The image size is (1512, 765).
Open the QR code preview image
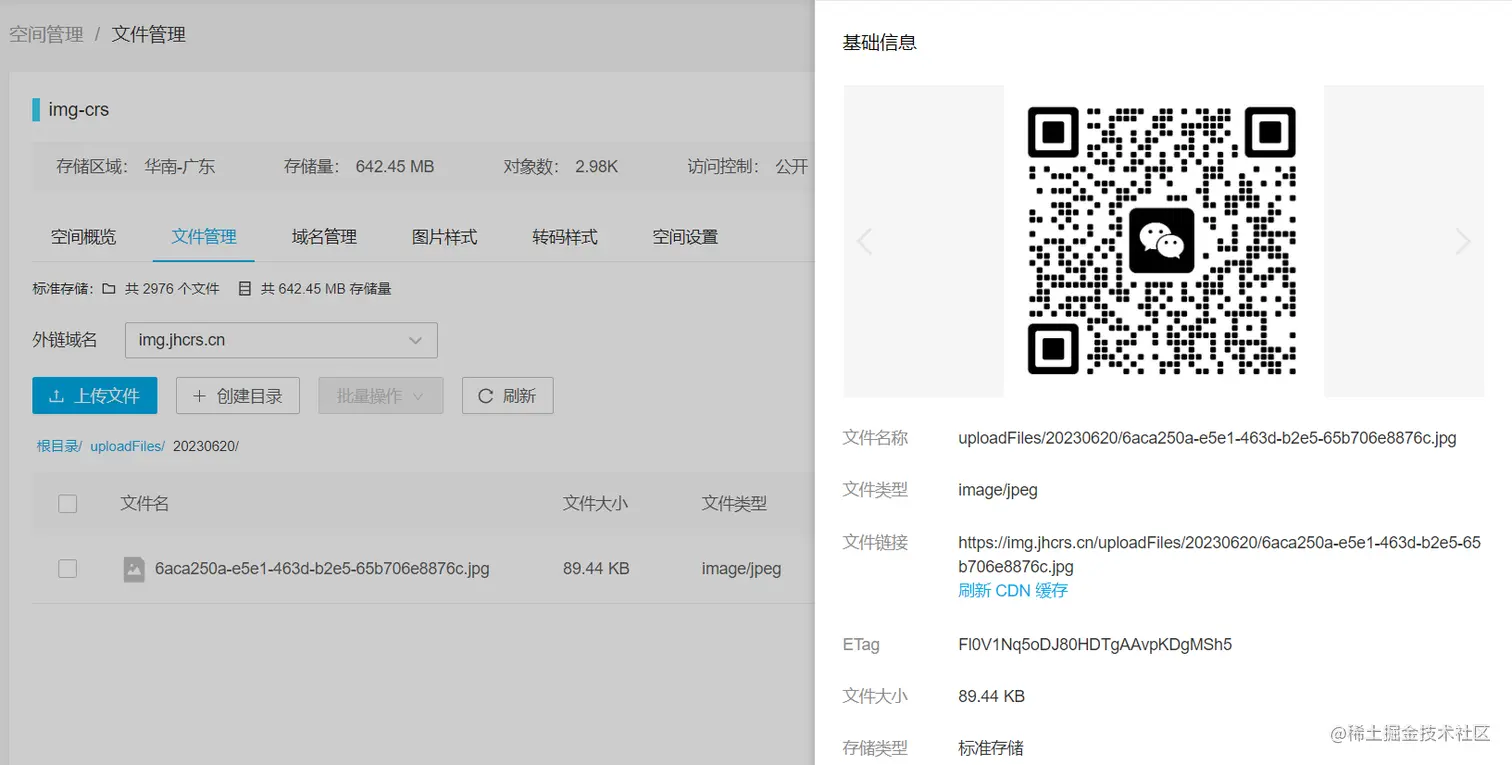[x=1162, y=241]
